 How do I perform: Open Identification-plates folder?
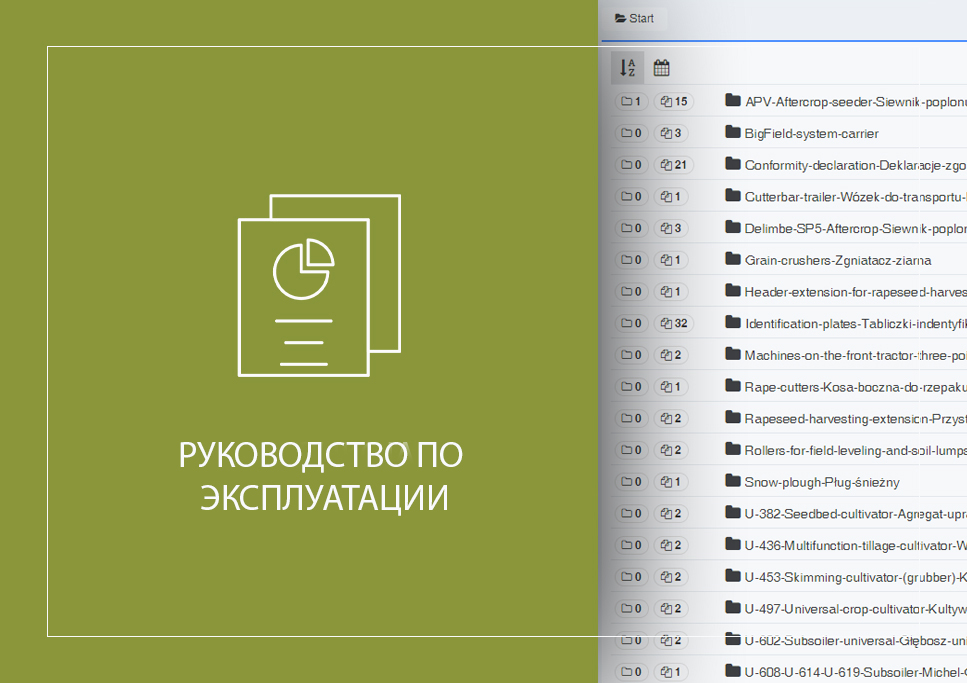pyautogui.click(x=855, y=323)
